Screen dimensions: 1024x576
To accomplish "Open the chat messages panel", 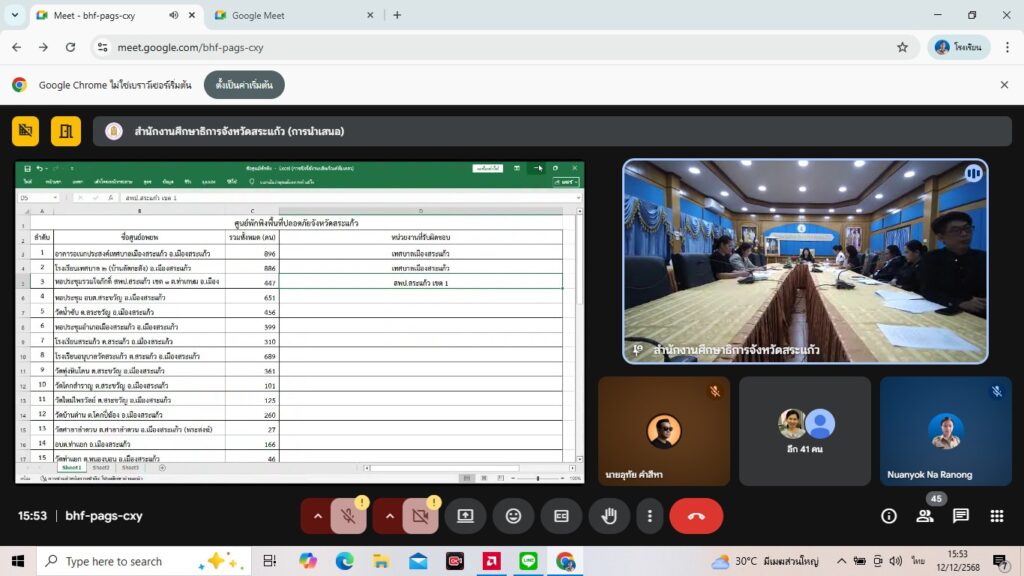I will coord(960,516).
